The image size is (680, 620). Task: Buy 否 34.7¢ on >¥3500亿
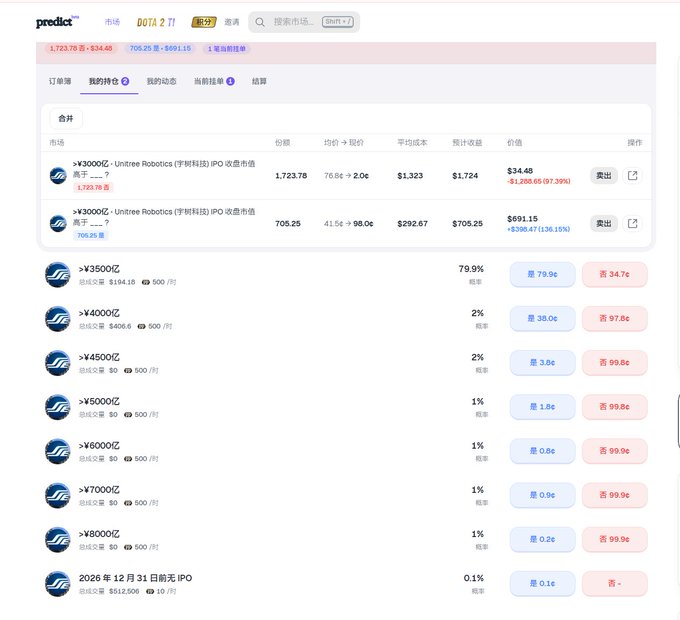(x=615, y=274)
